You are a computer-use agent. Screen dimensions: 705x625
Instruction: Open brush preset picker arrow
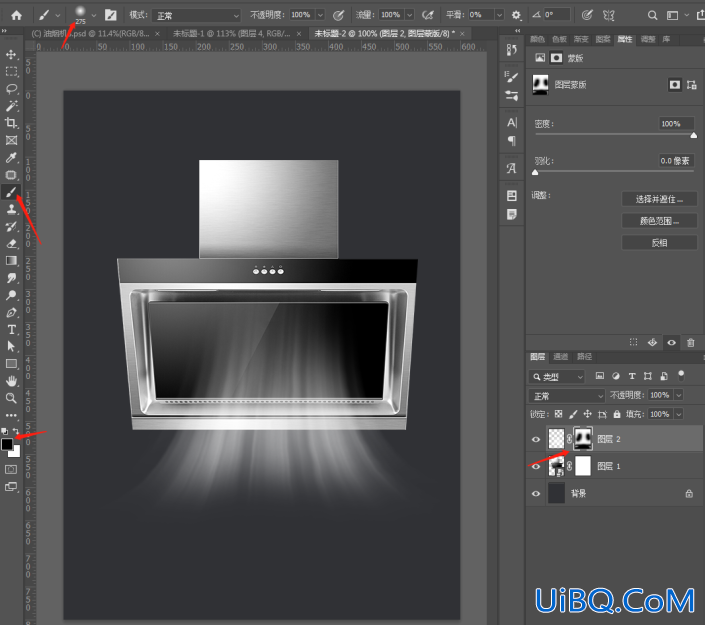pos(94,15)
